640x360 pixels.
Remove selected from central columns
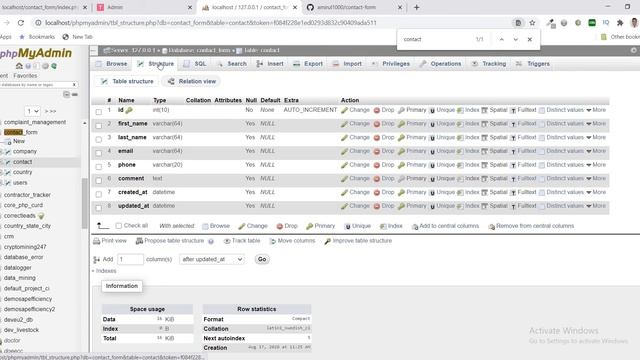[531, 226]
